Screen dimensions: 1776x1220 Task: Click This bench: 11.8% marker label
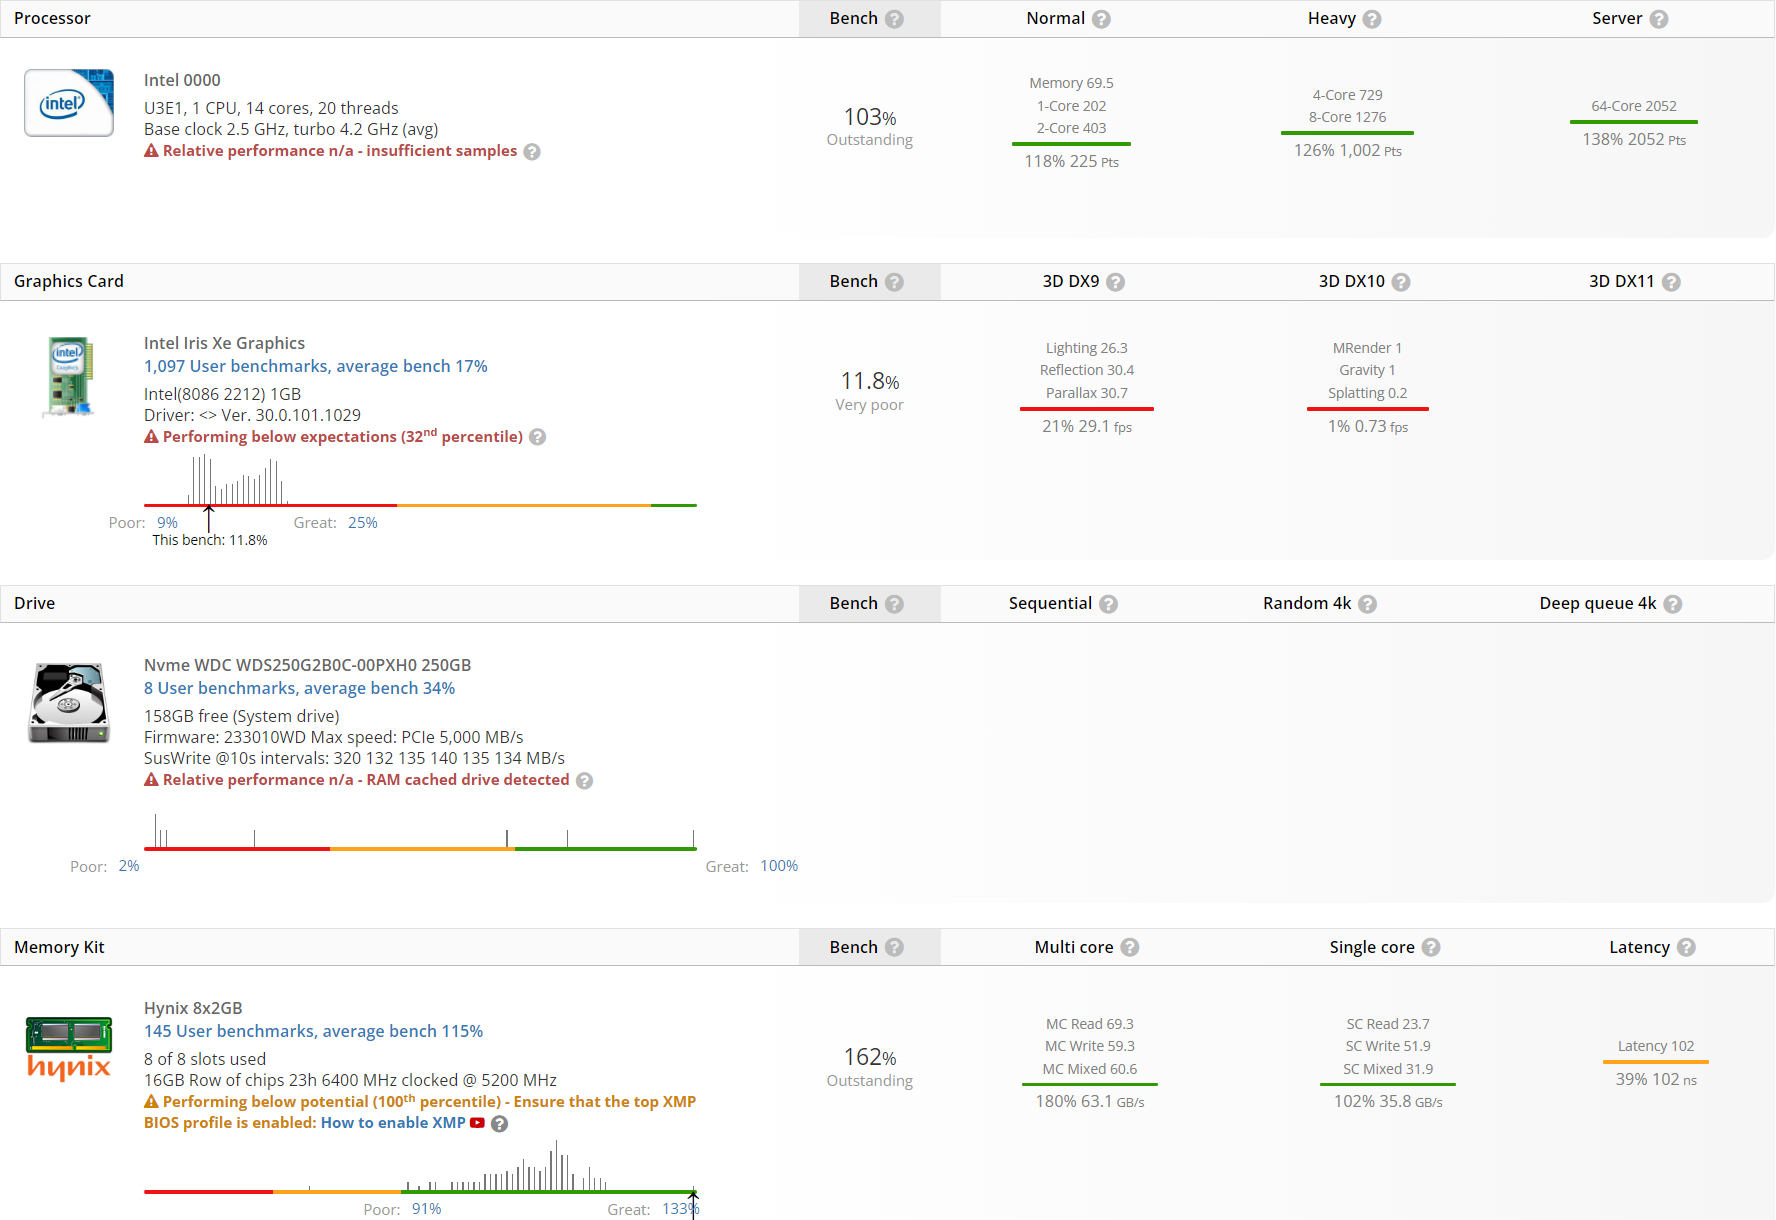210,540
